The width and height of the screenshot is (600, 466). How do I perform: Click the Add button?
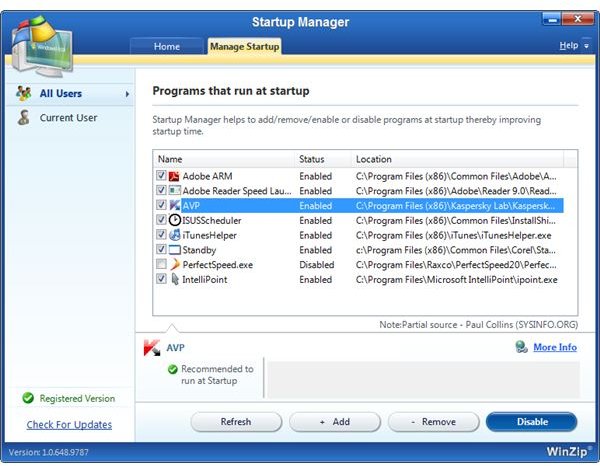(x=335, y=422)
